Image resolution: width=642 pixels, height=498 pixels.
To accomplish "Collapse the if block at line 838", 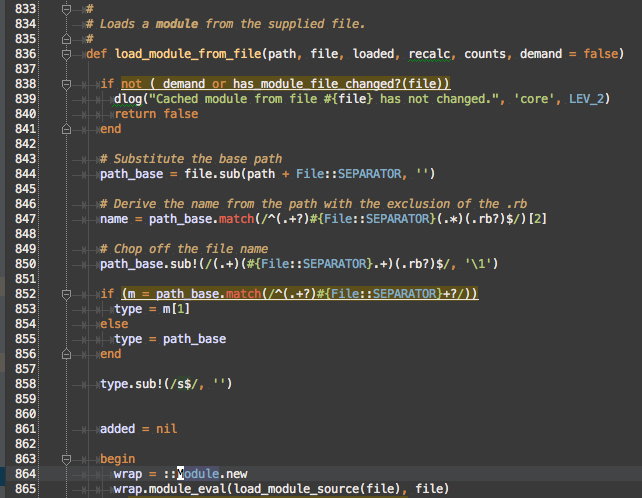I will point(66,84).
